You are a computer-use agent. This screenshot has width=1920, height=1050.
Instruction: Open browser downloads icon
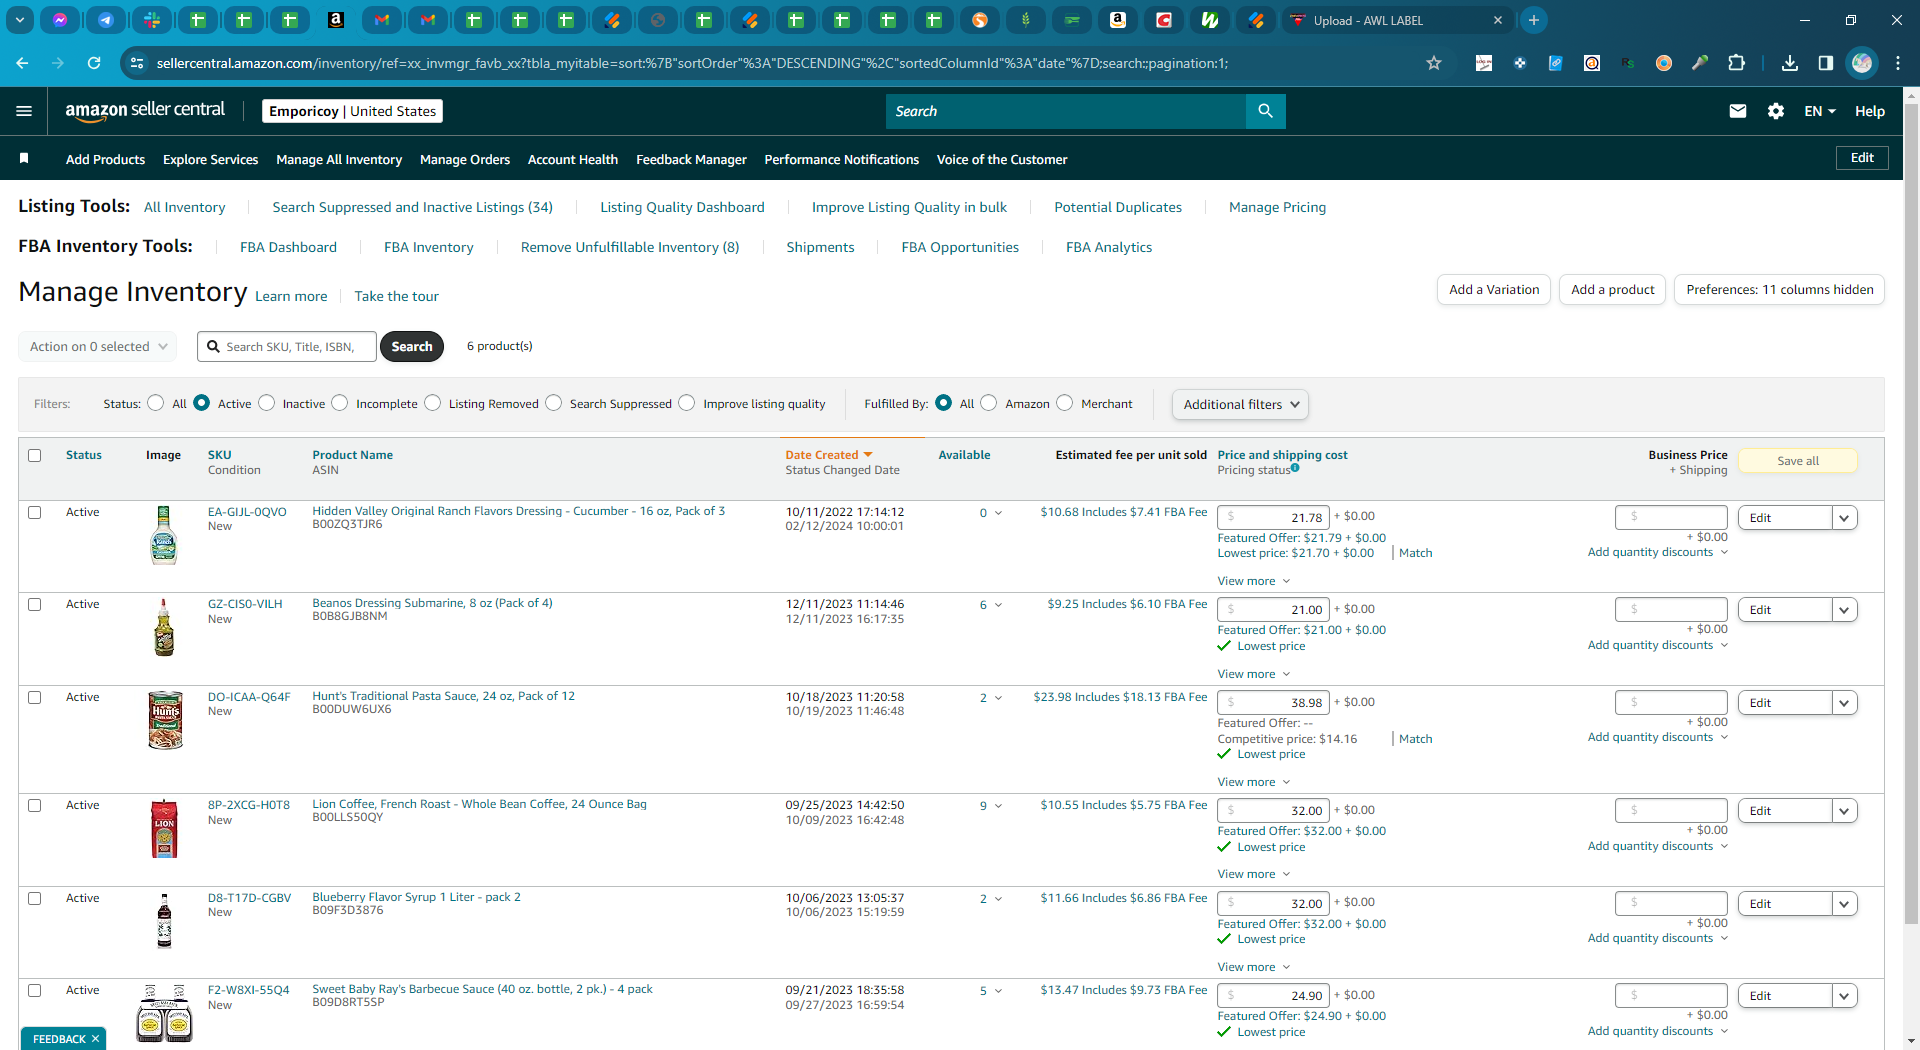pos(1790,63)
